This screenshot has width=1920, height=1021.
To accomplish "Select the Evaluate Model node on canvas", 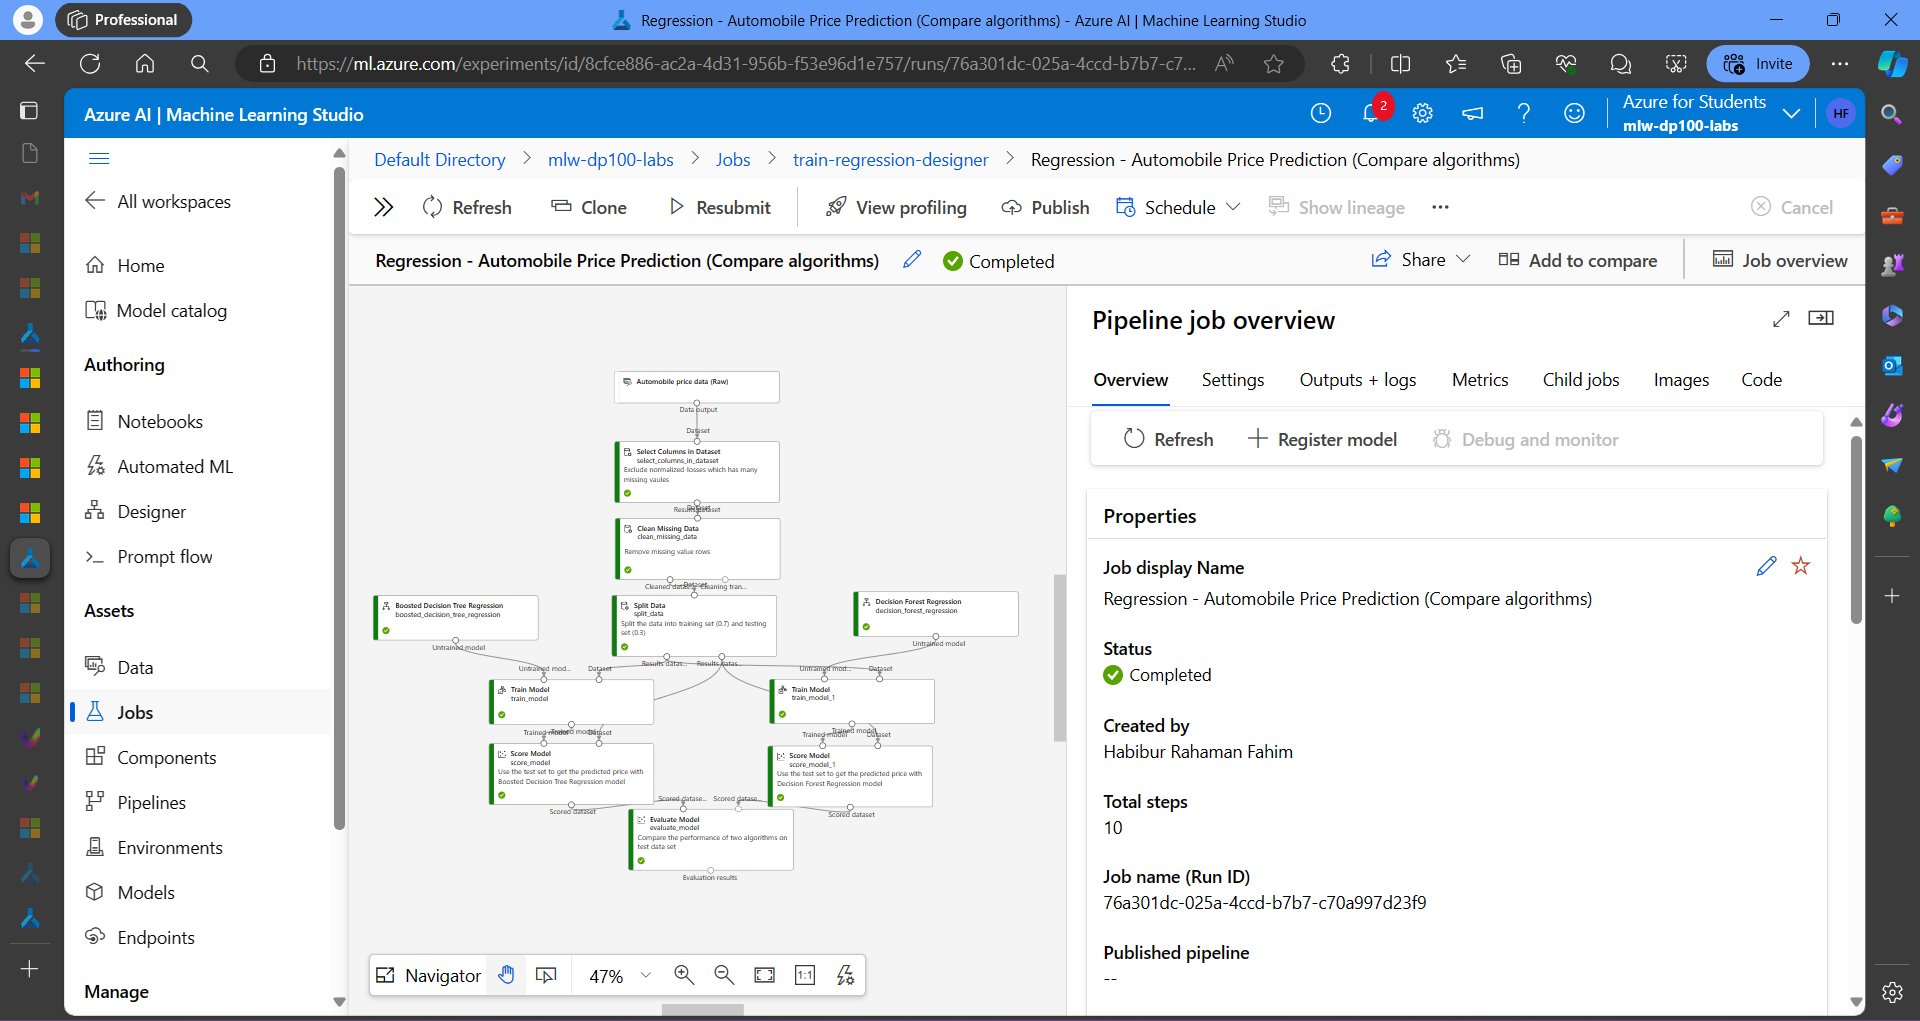I will click(711, 839).
